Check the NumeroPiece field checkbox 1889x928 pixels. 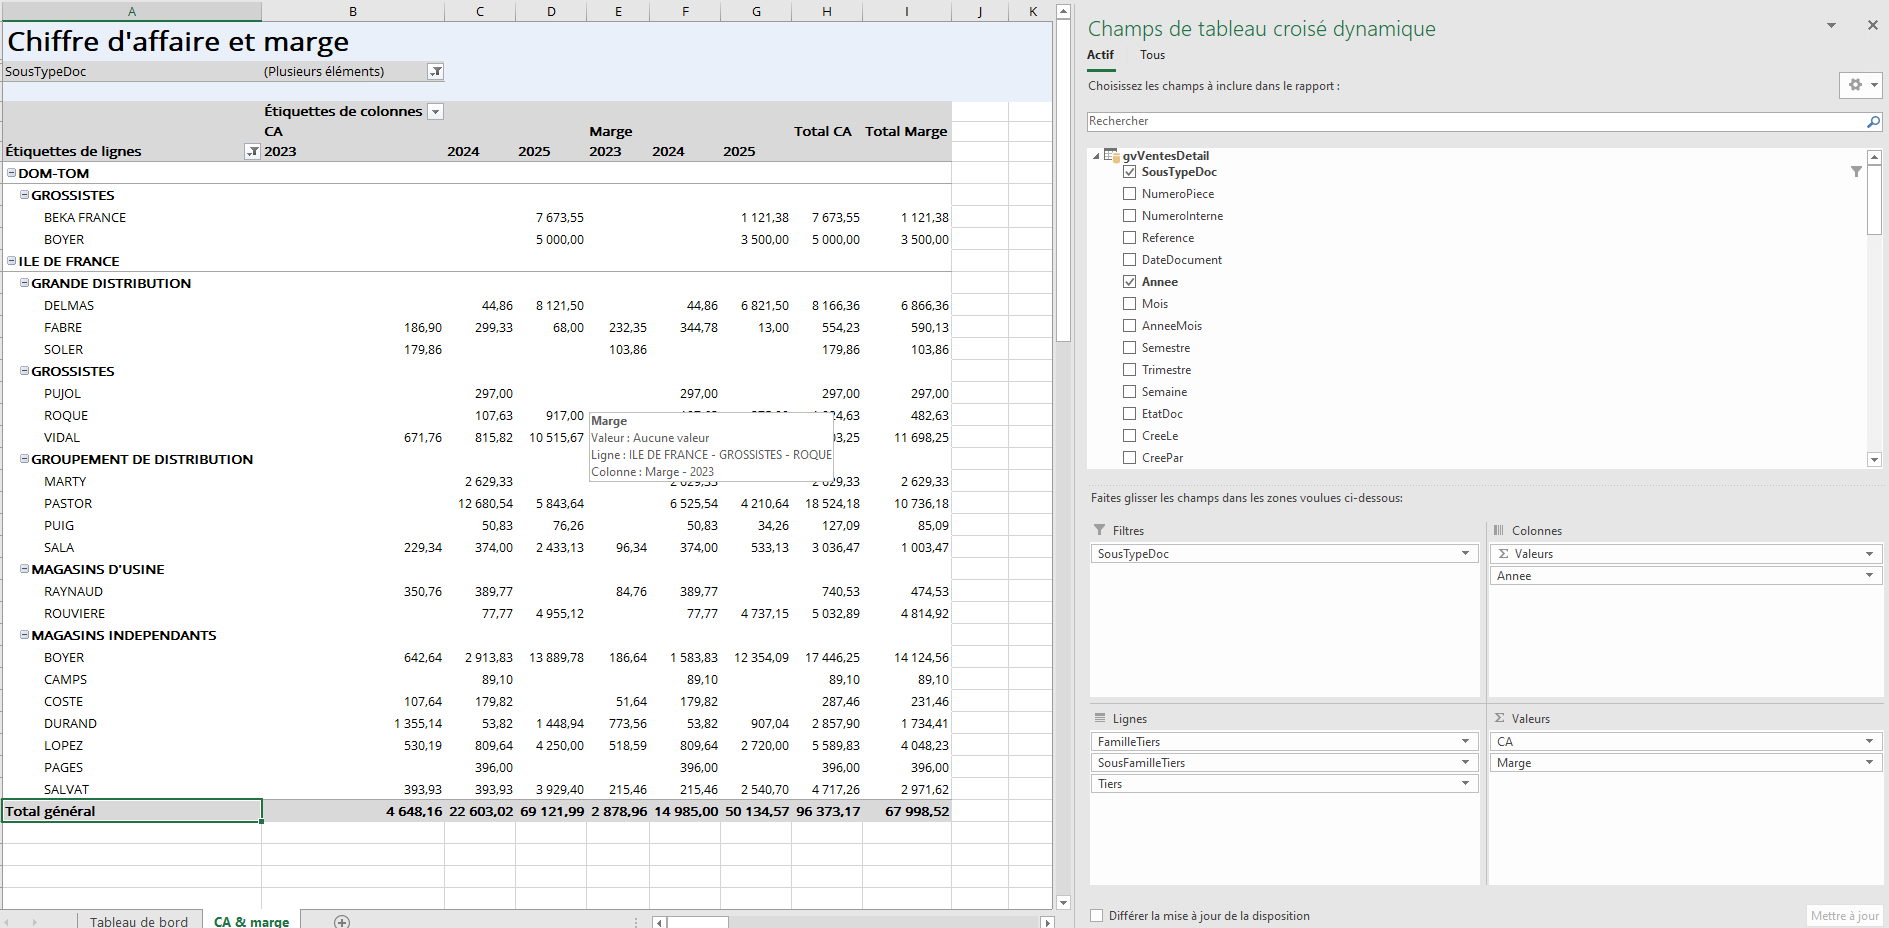pyautogui.click(x=1129, y=194)
